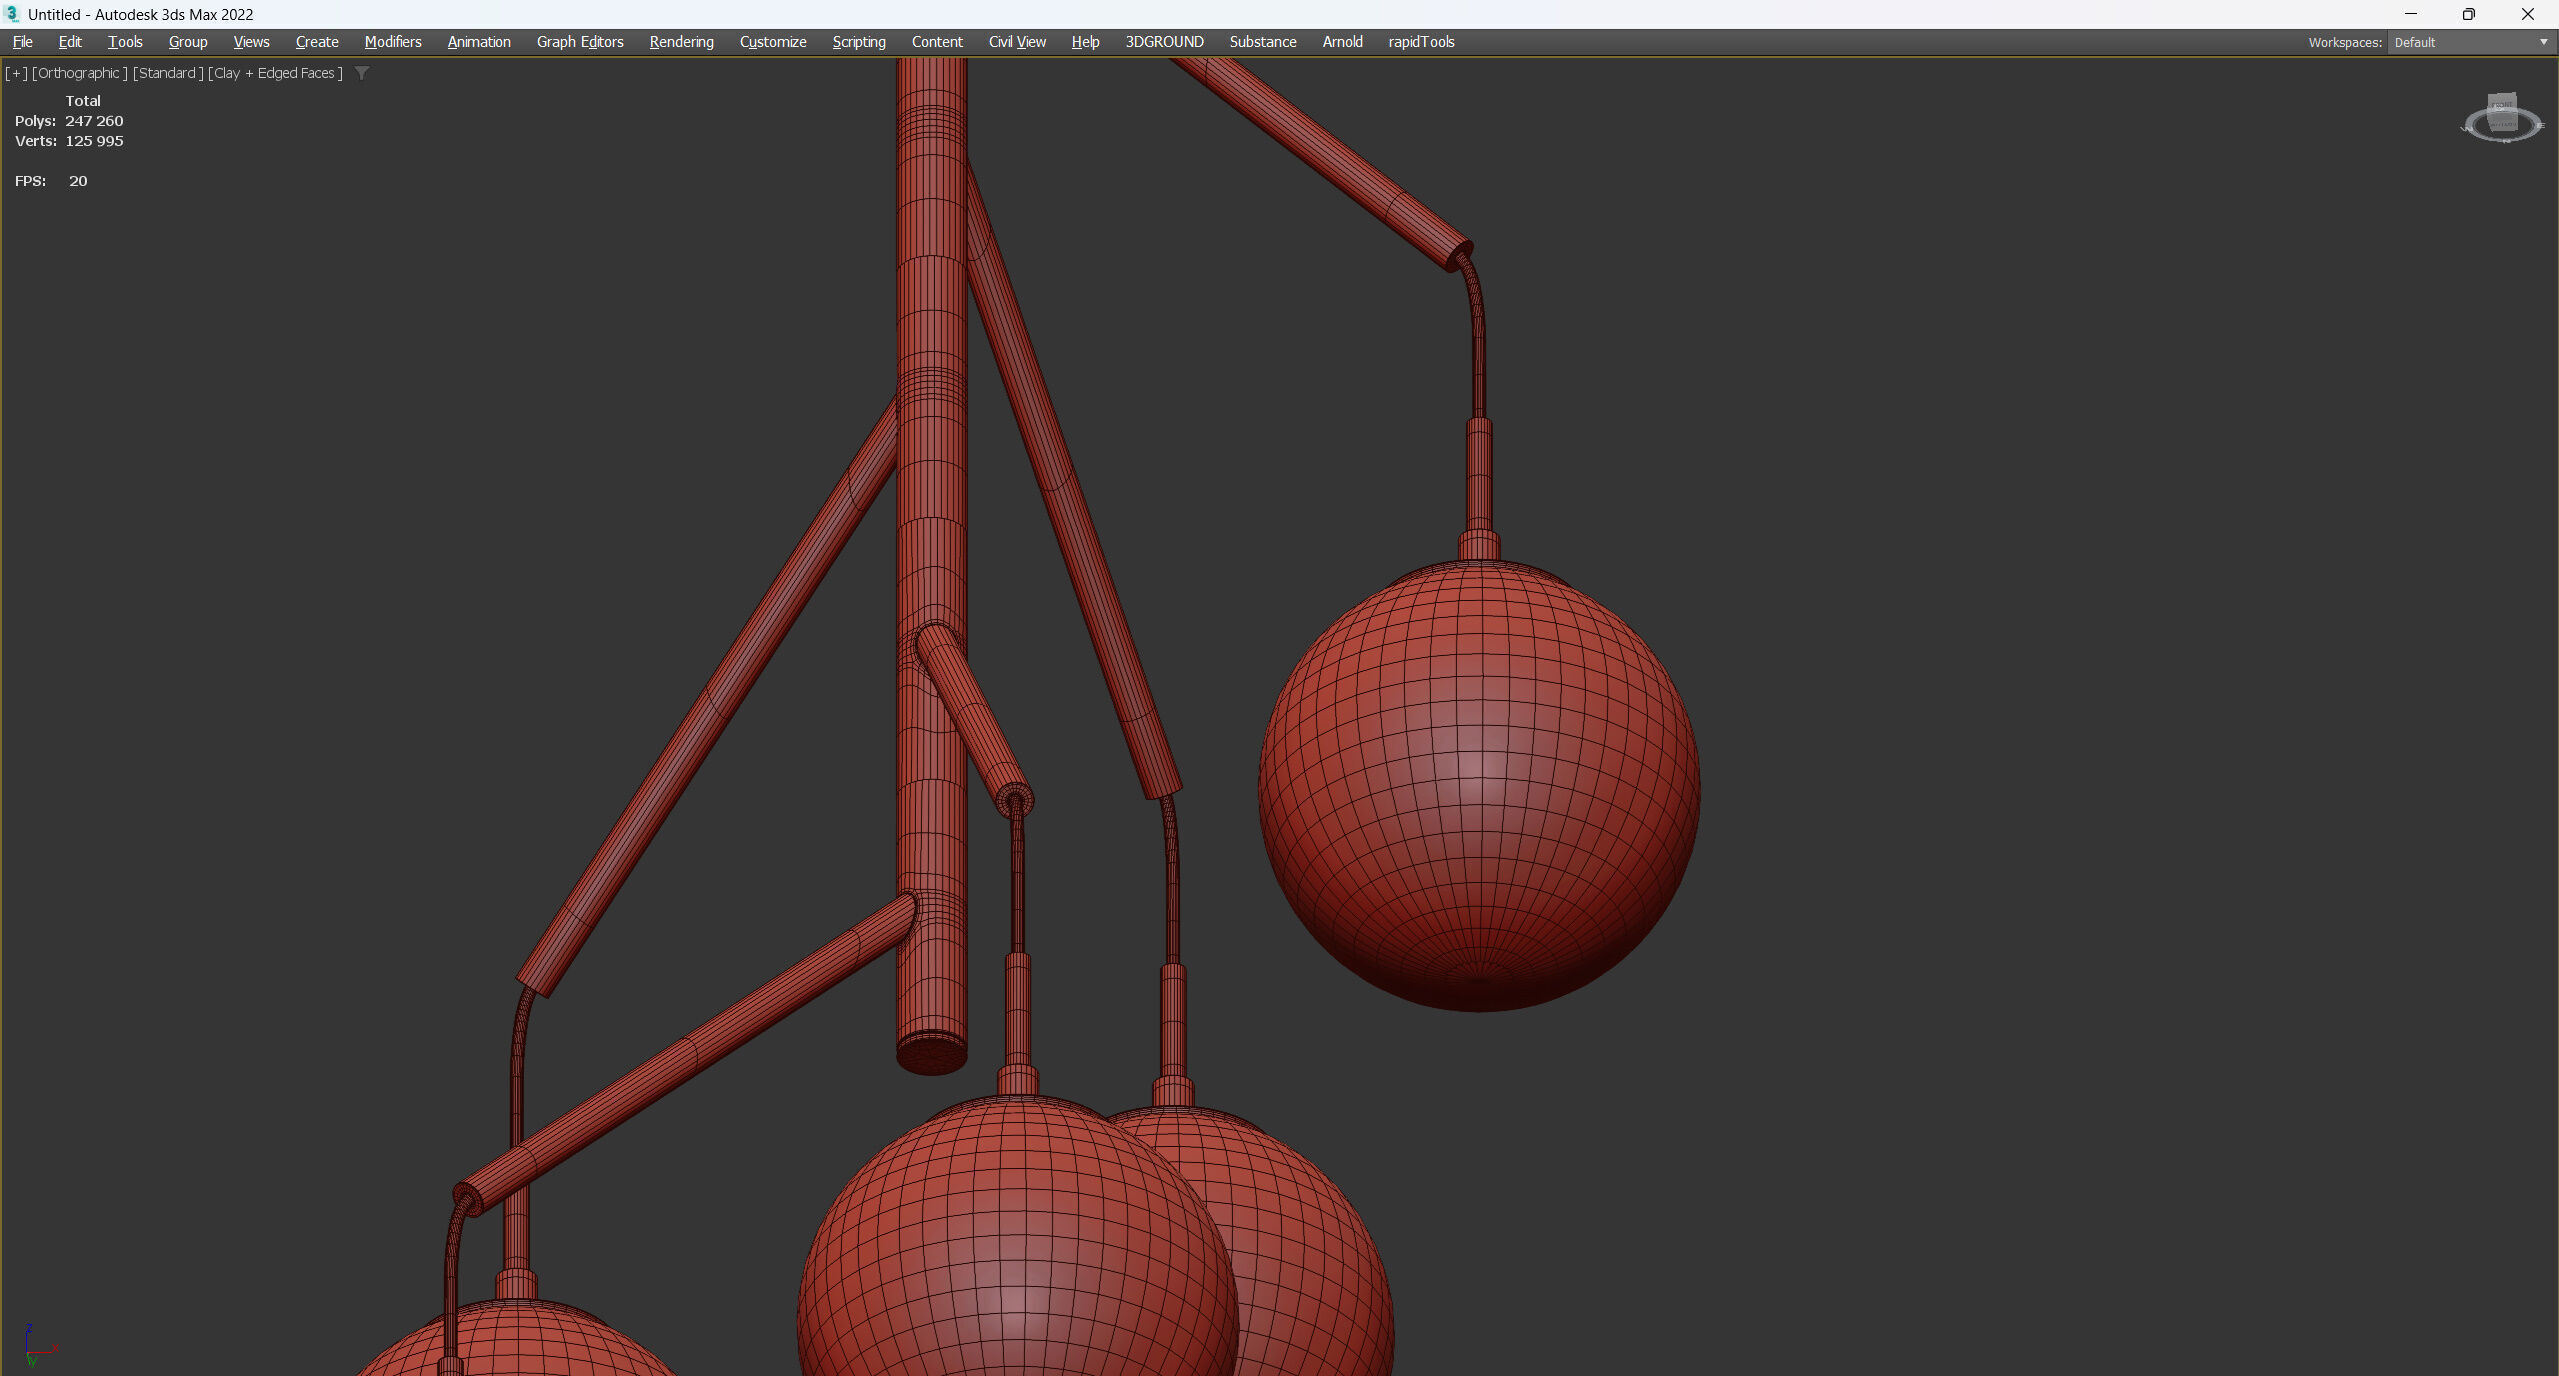This screenshot has height=1376, width=2559.
Task: Click the Orthographic viewport label
Action: pos(80,73)
